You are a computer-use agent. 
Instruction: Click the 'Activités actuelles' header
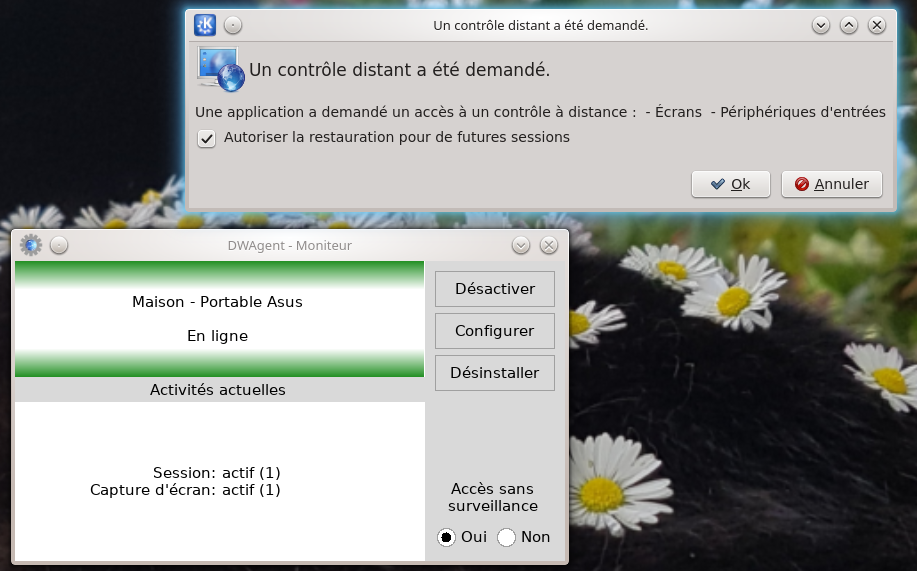[218, 390]
